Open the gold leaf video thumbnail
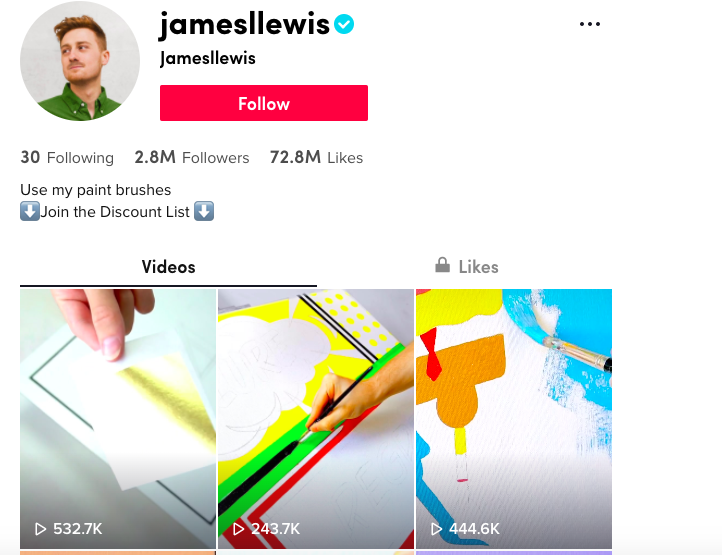The height and width of the screenshot is (555, 722). (118, 419)
